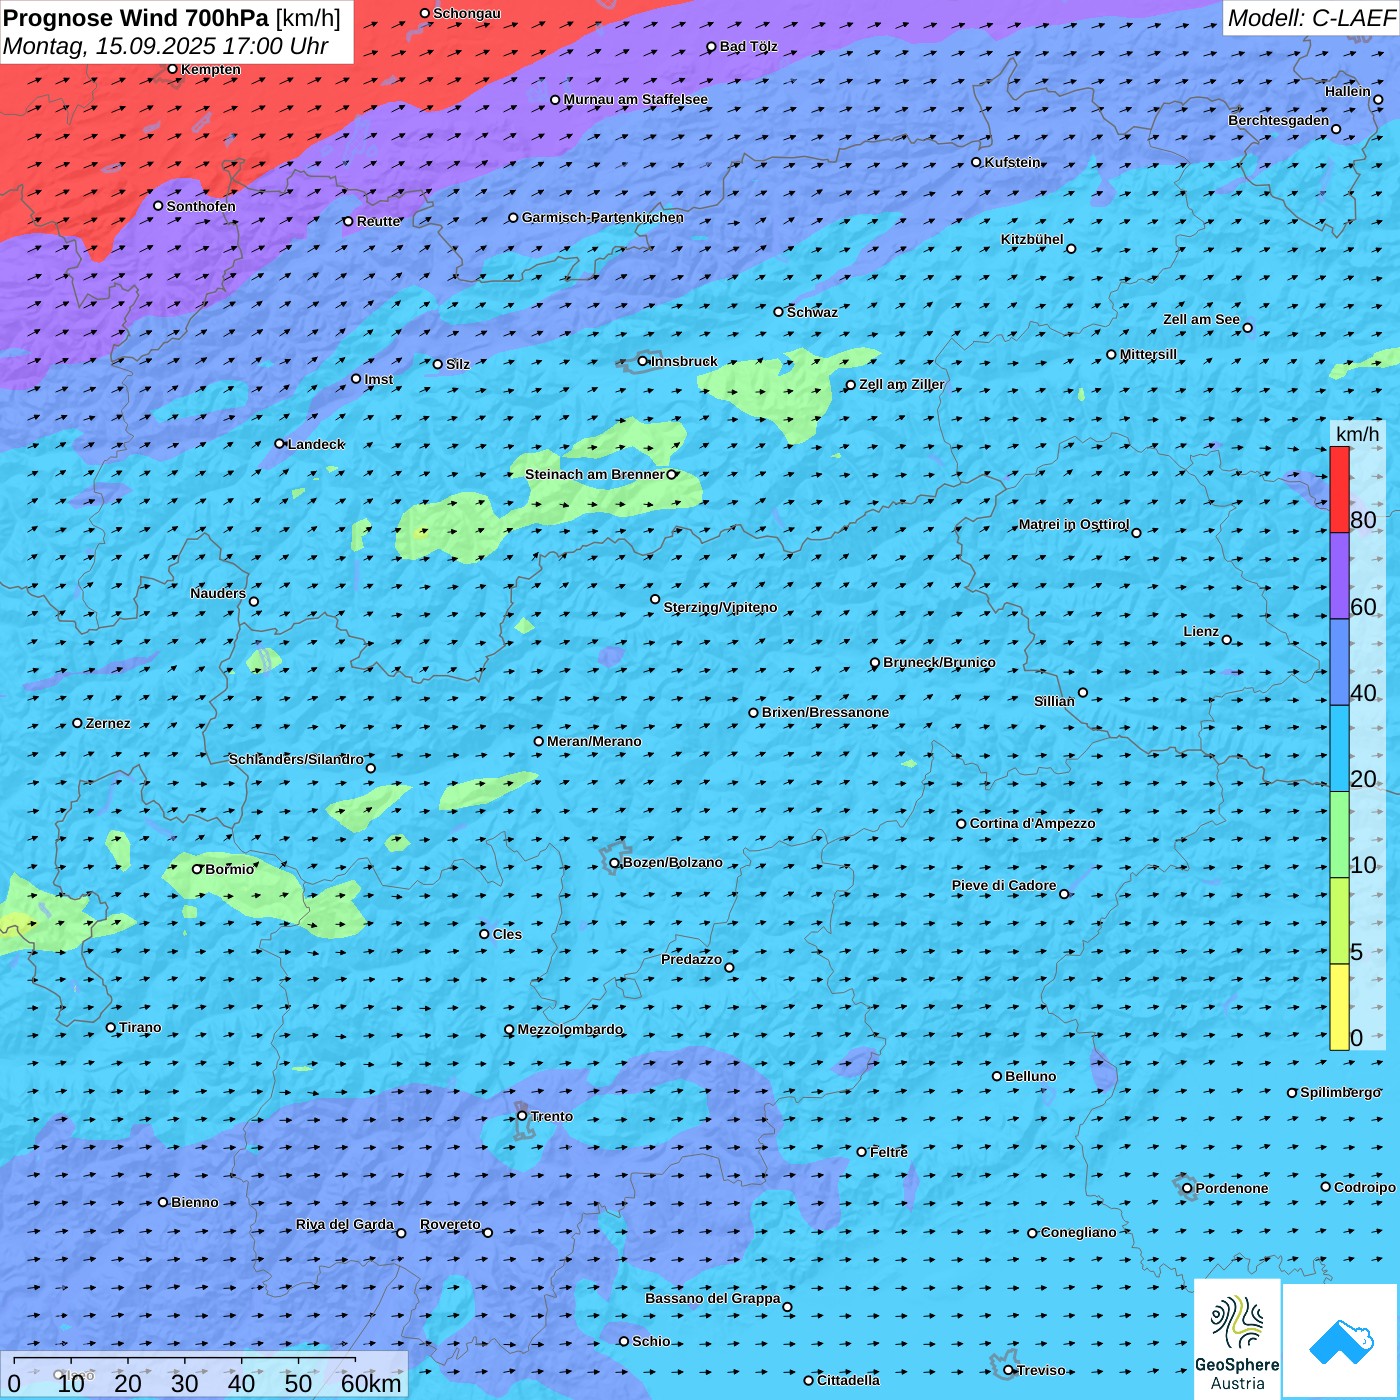
Task: Click the 'Pieve di Cadore' label
Action: [1004, 885]
